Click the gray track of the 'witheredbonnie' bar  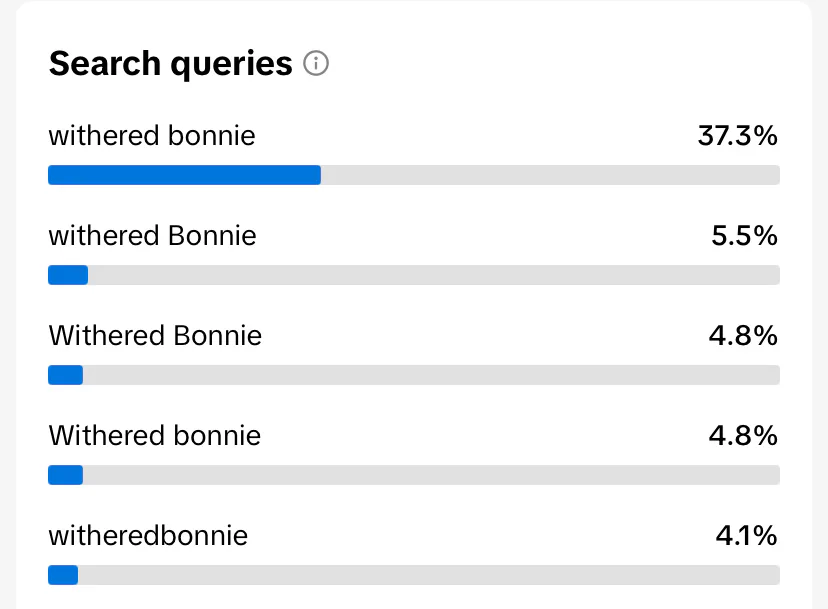[430, 575]
